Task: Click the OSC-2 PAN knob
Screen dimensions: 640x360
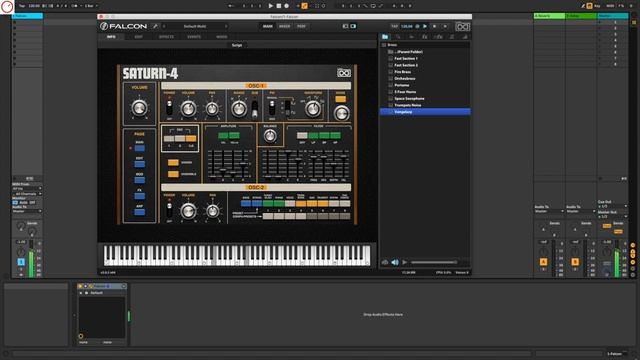Action: pyautogui.click(x=212, y=211)
